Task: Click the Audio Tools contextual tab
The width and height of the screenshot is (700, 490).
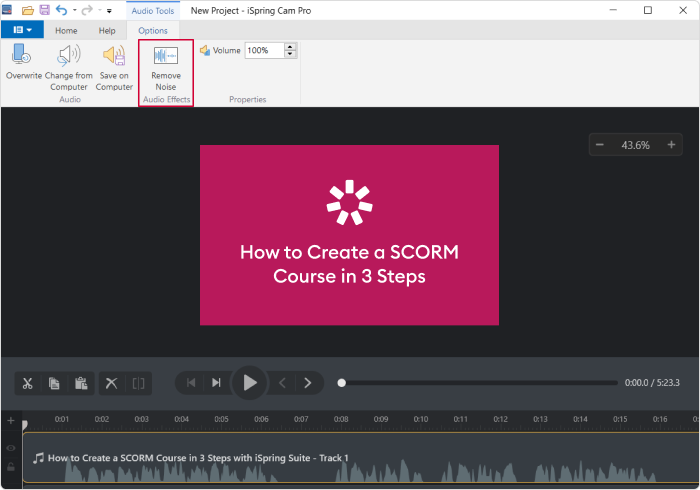Action: [x=153, y=11]
